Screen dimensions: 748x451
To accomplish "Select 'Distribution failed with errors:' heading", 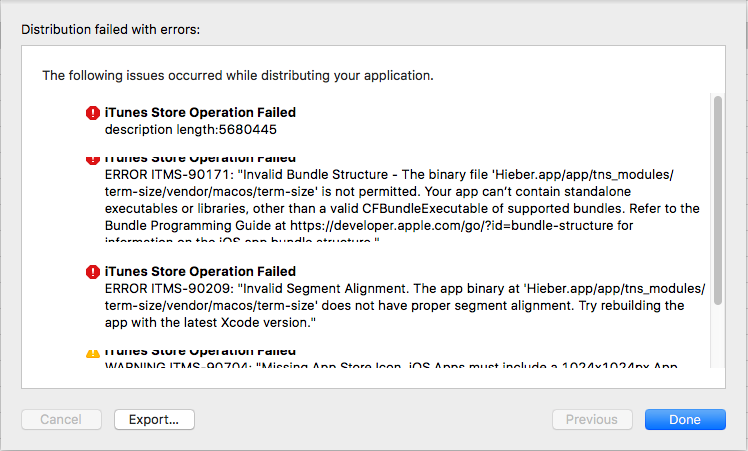I will point(111,30).
